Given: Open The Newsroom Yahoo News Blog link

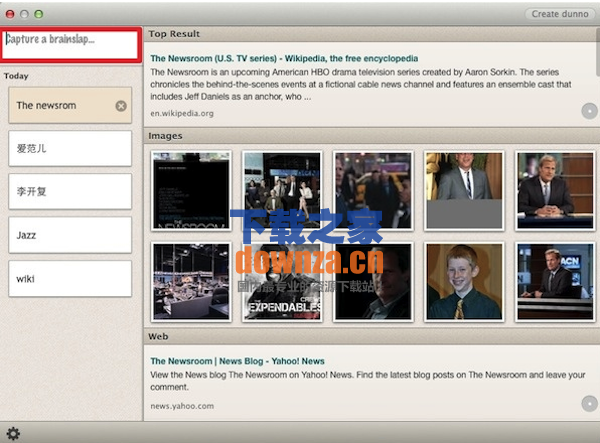Looking at the screenshot, I should pos(237,361).
